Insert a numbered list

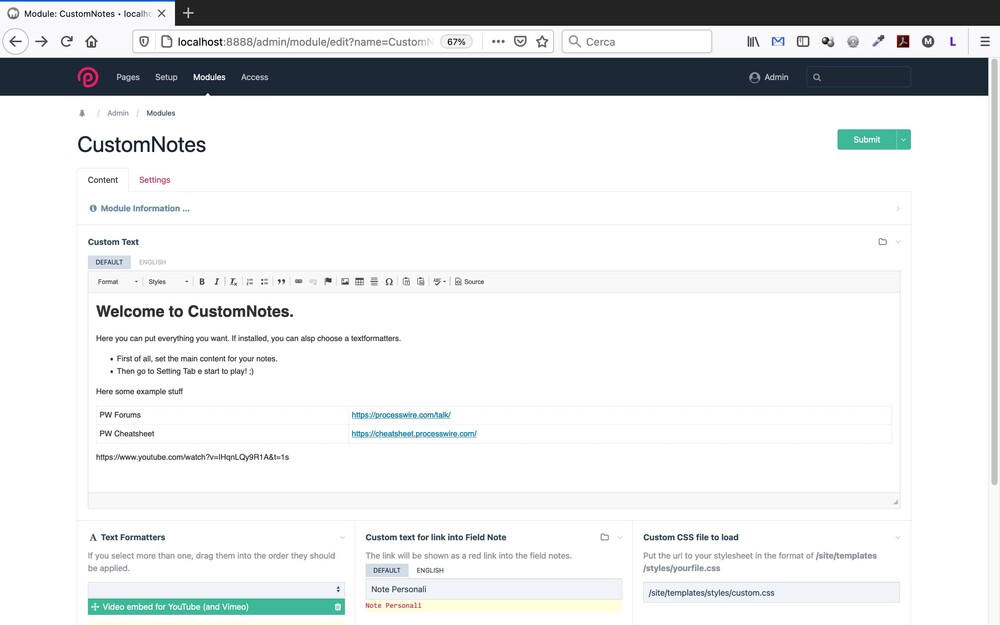[250, 282]
